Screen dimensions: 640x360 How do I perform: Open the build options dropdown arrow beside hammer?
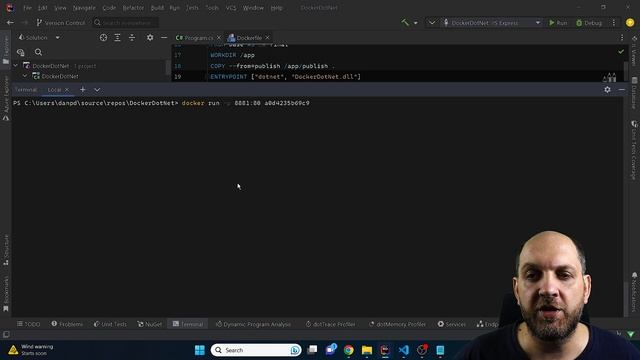pos(416,23)
